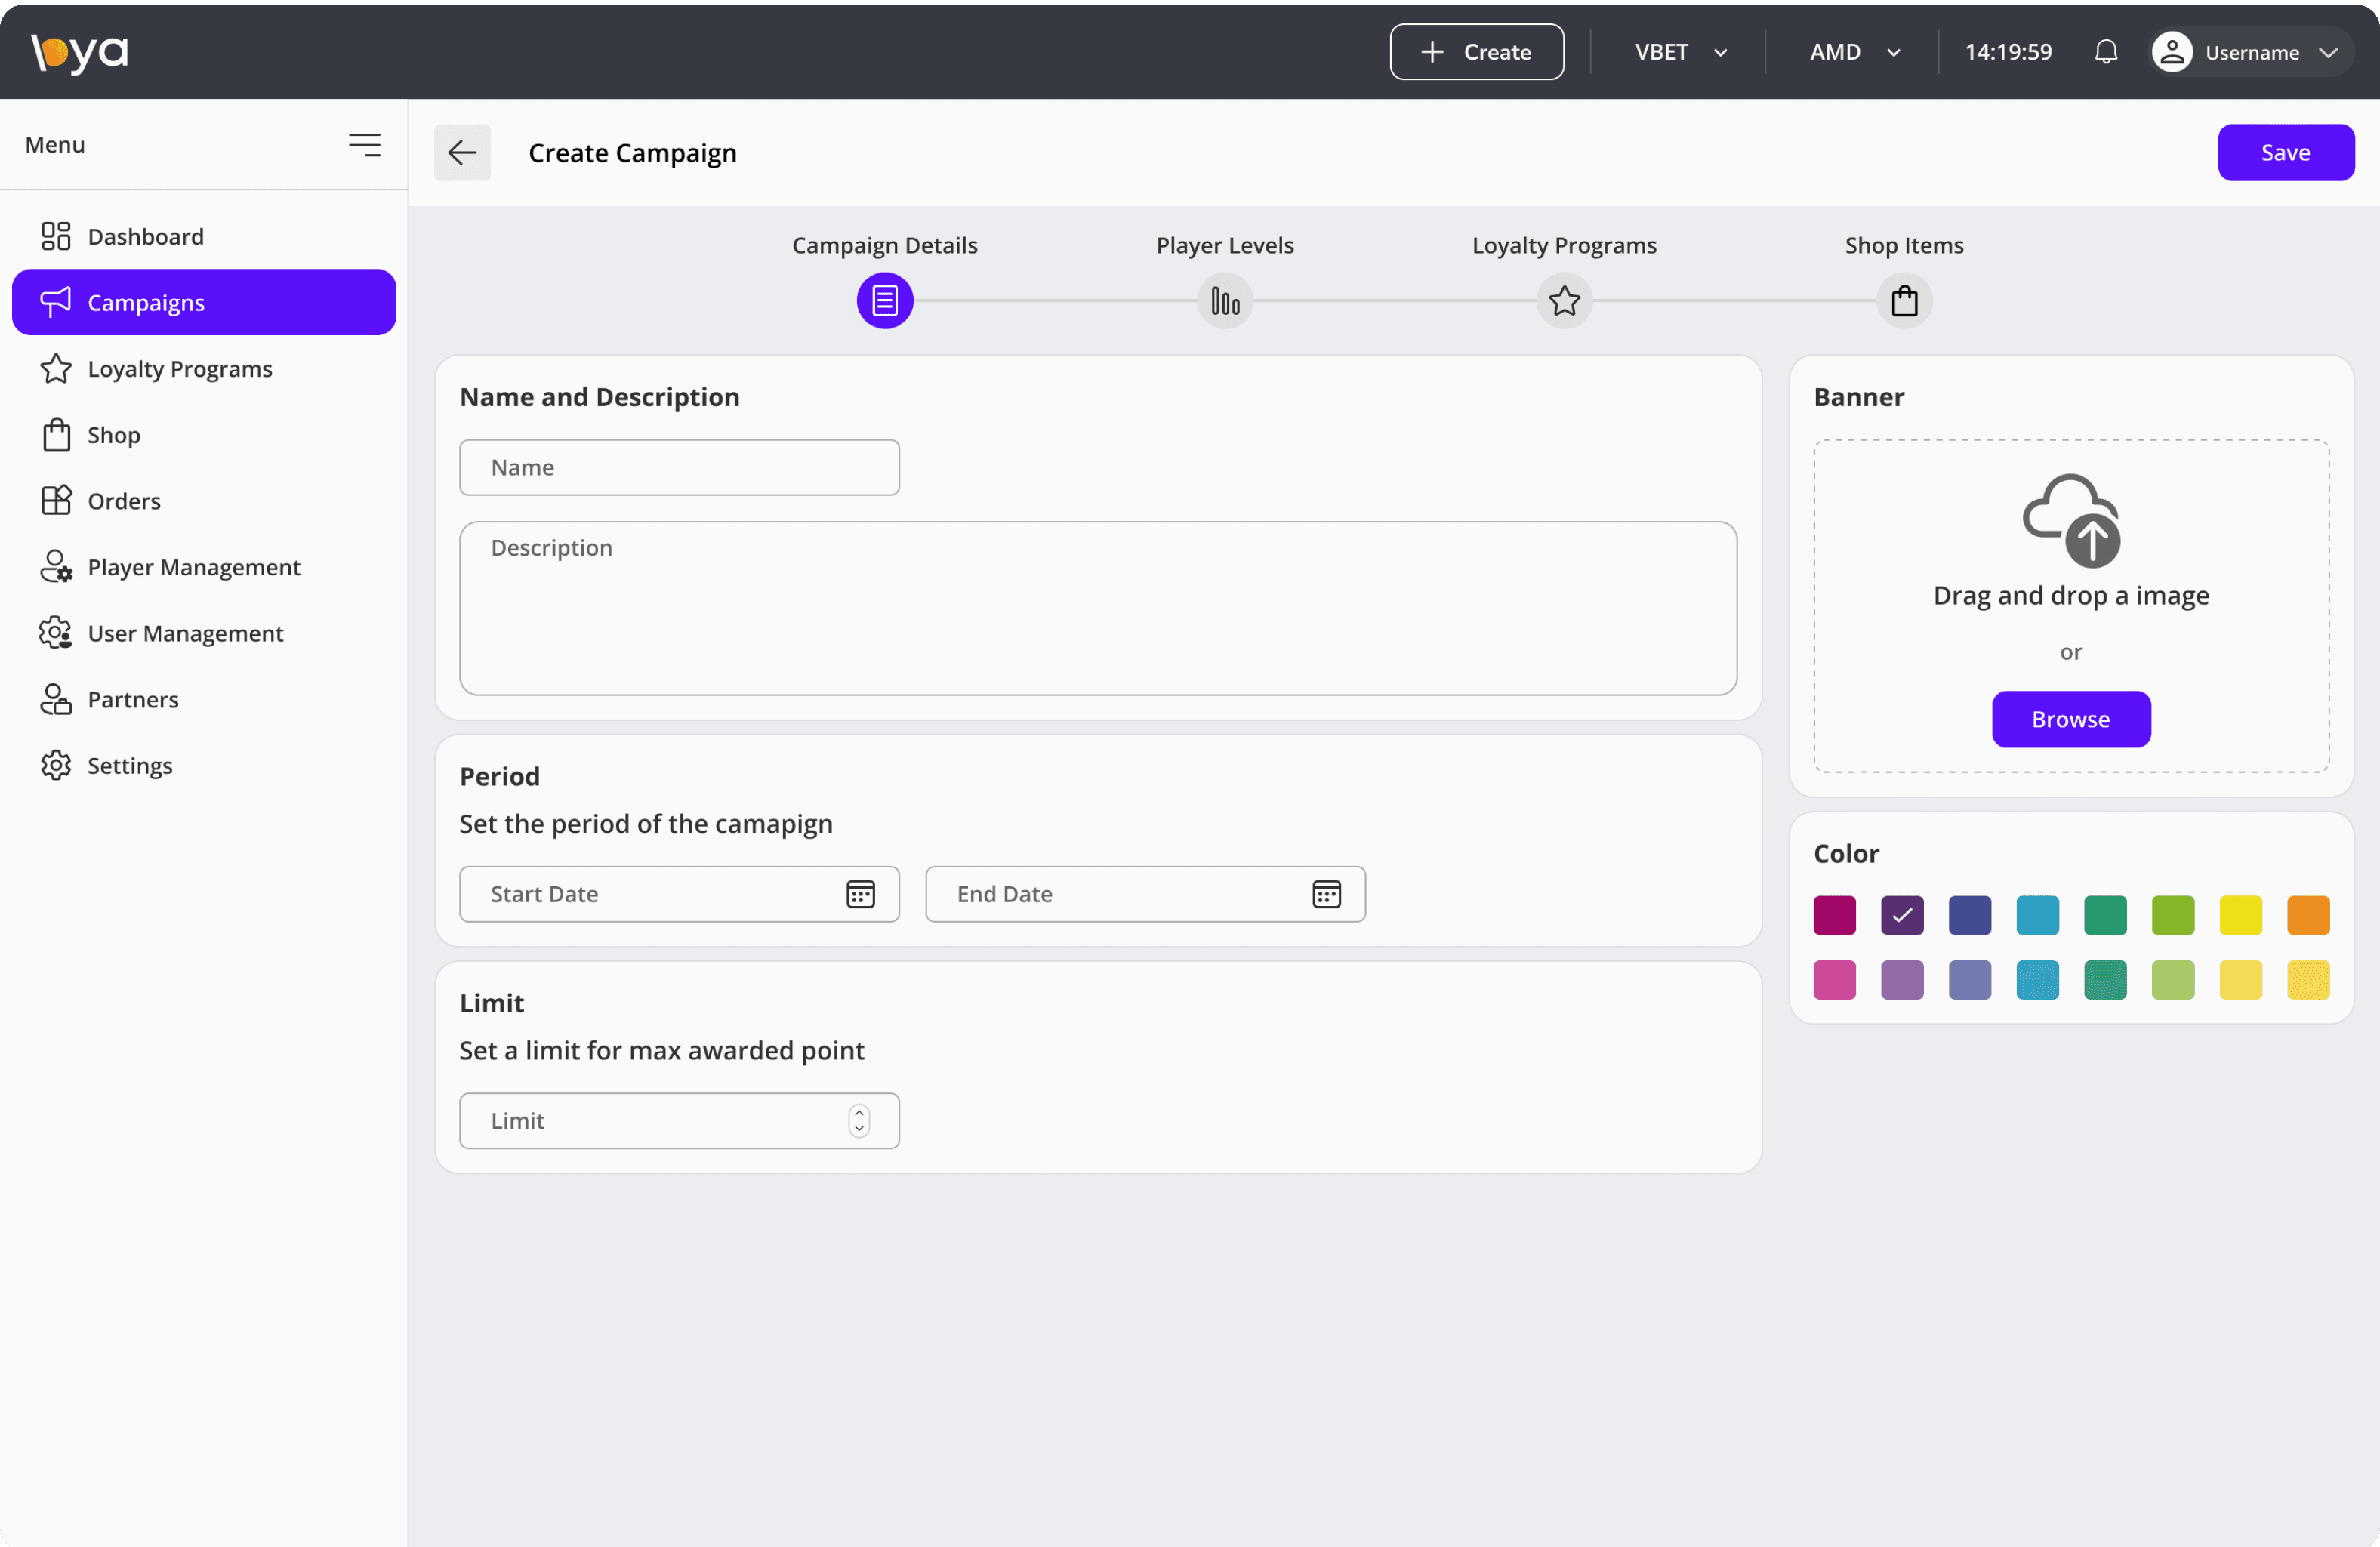The image size is (2380, 1547).
Task: Go to Dashboard in the sidebar
Action: pyautogui.click(x=145, y=237)
